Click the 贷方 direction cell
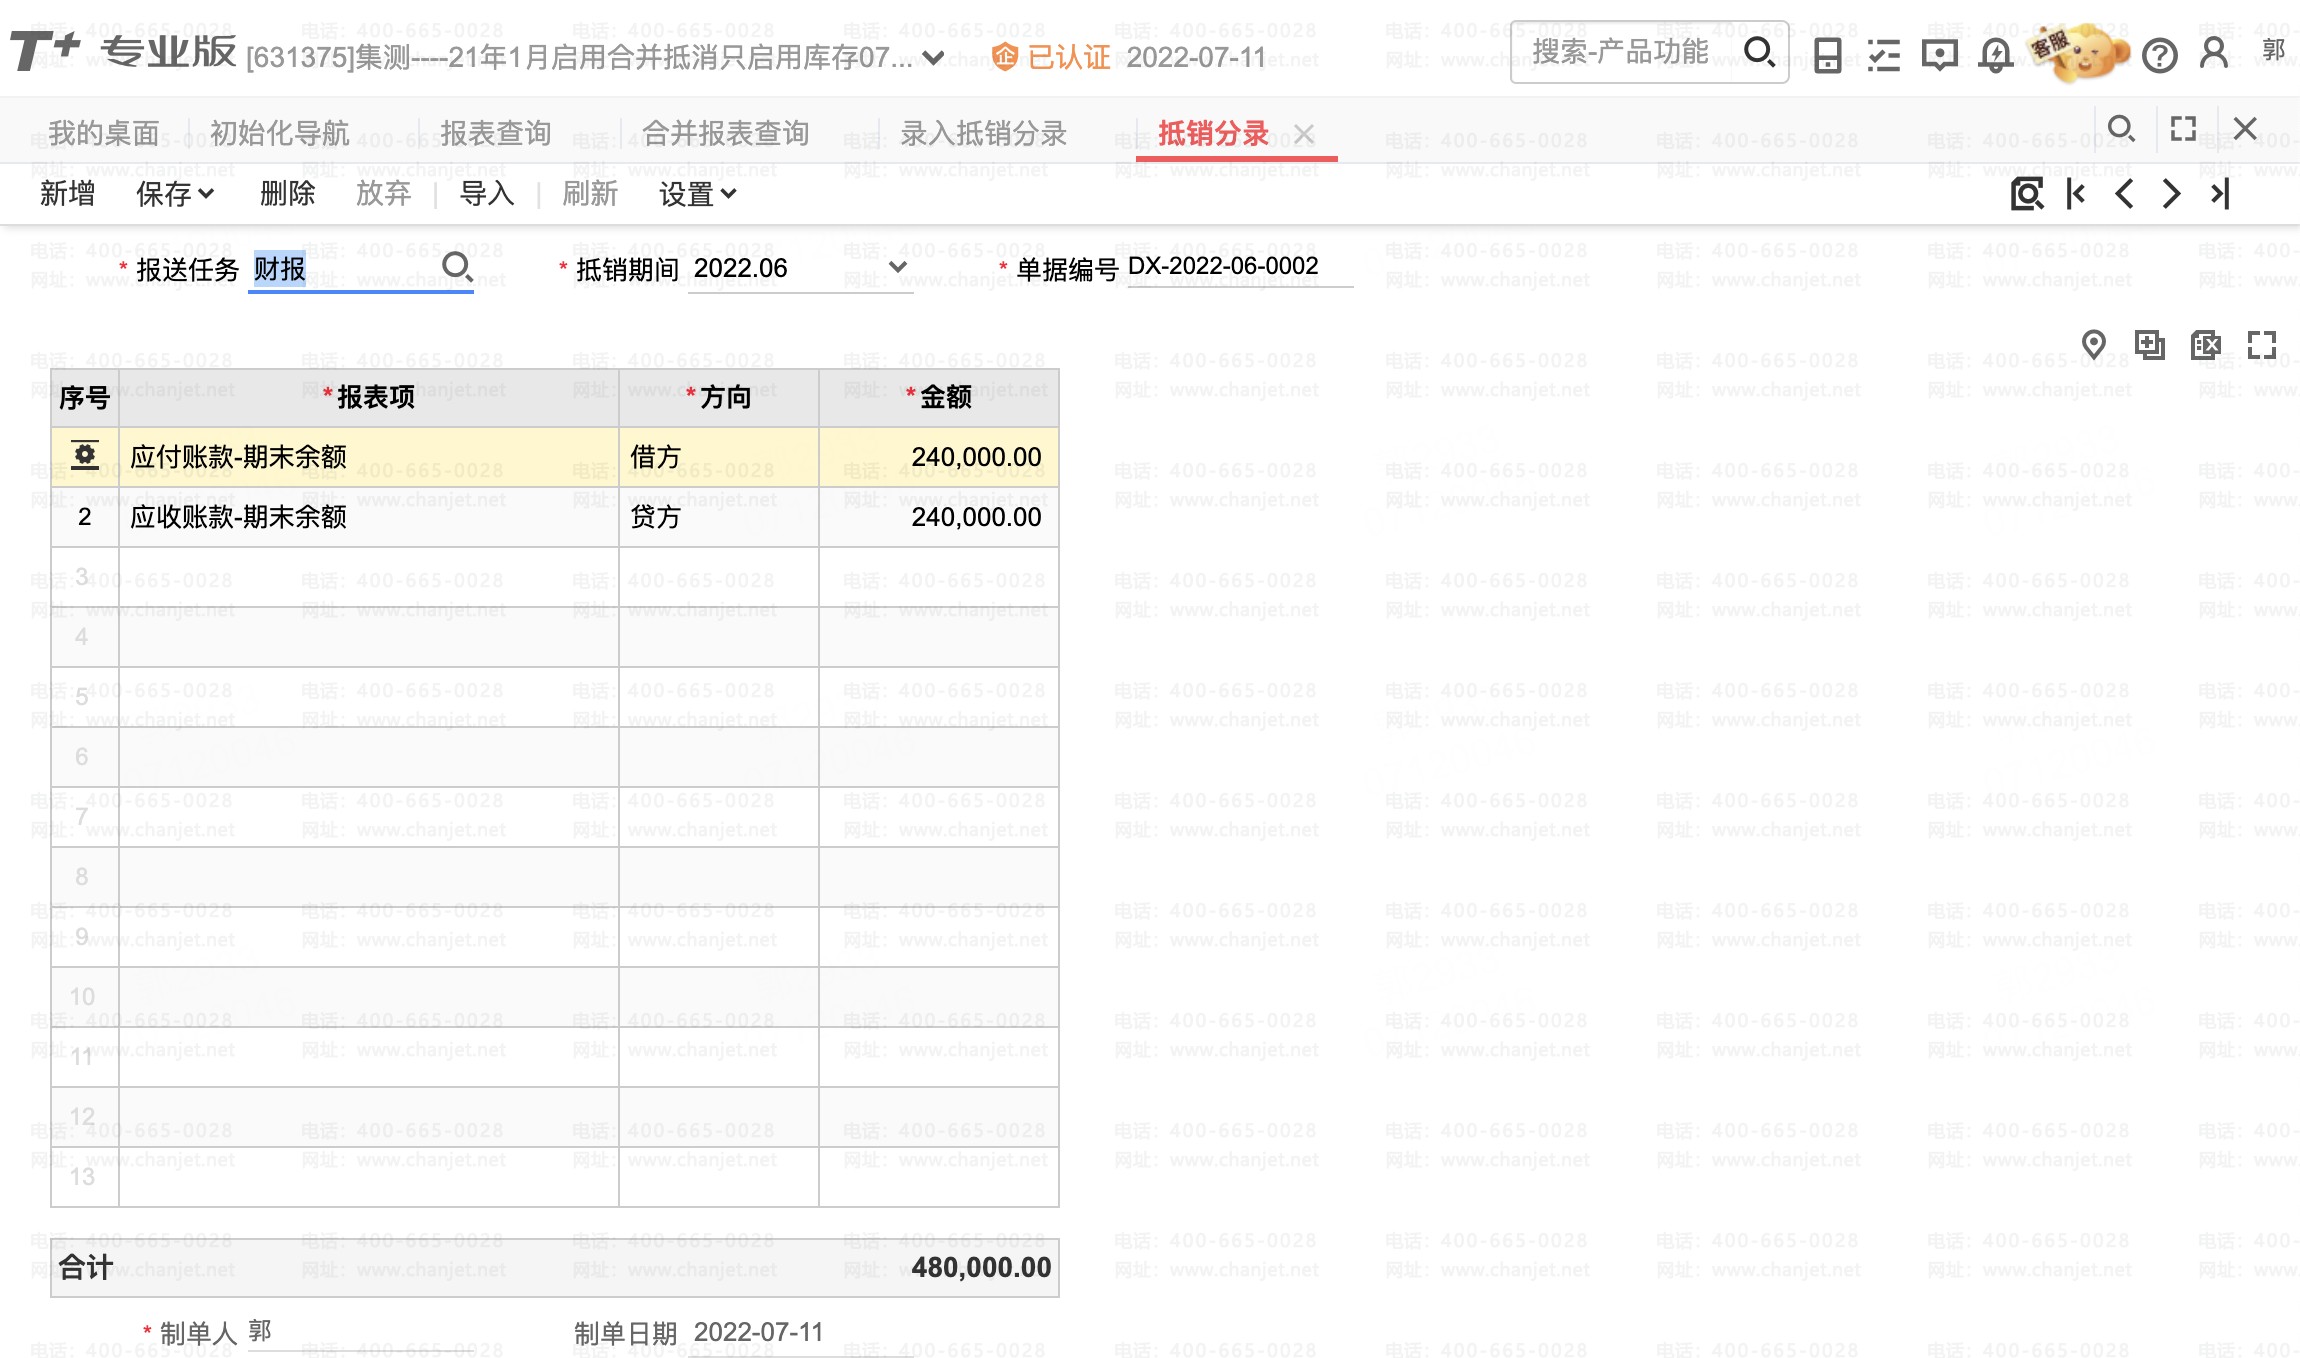The width and height of the screenshot is (2300, 1358). pyautogui.click(x=719, y=517)
